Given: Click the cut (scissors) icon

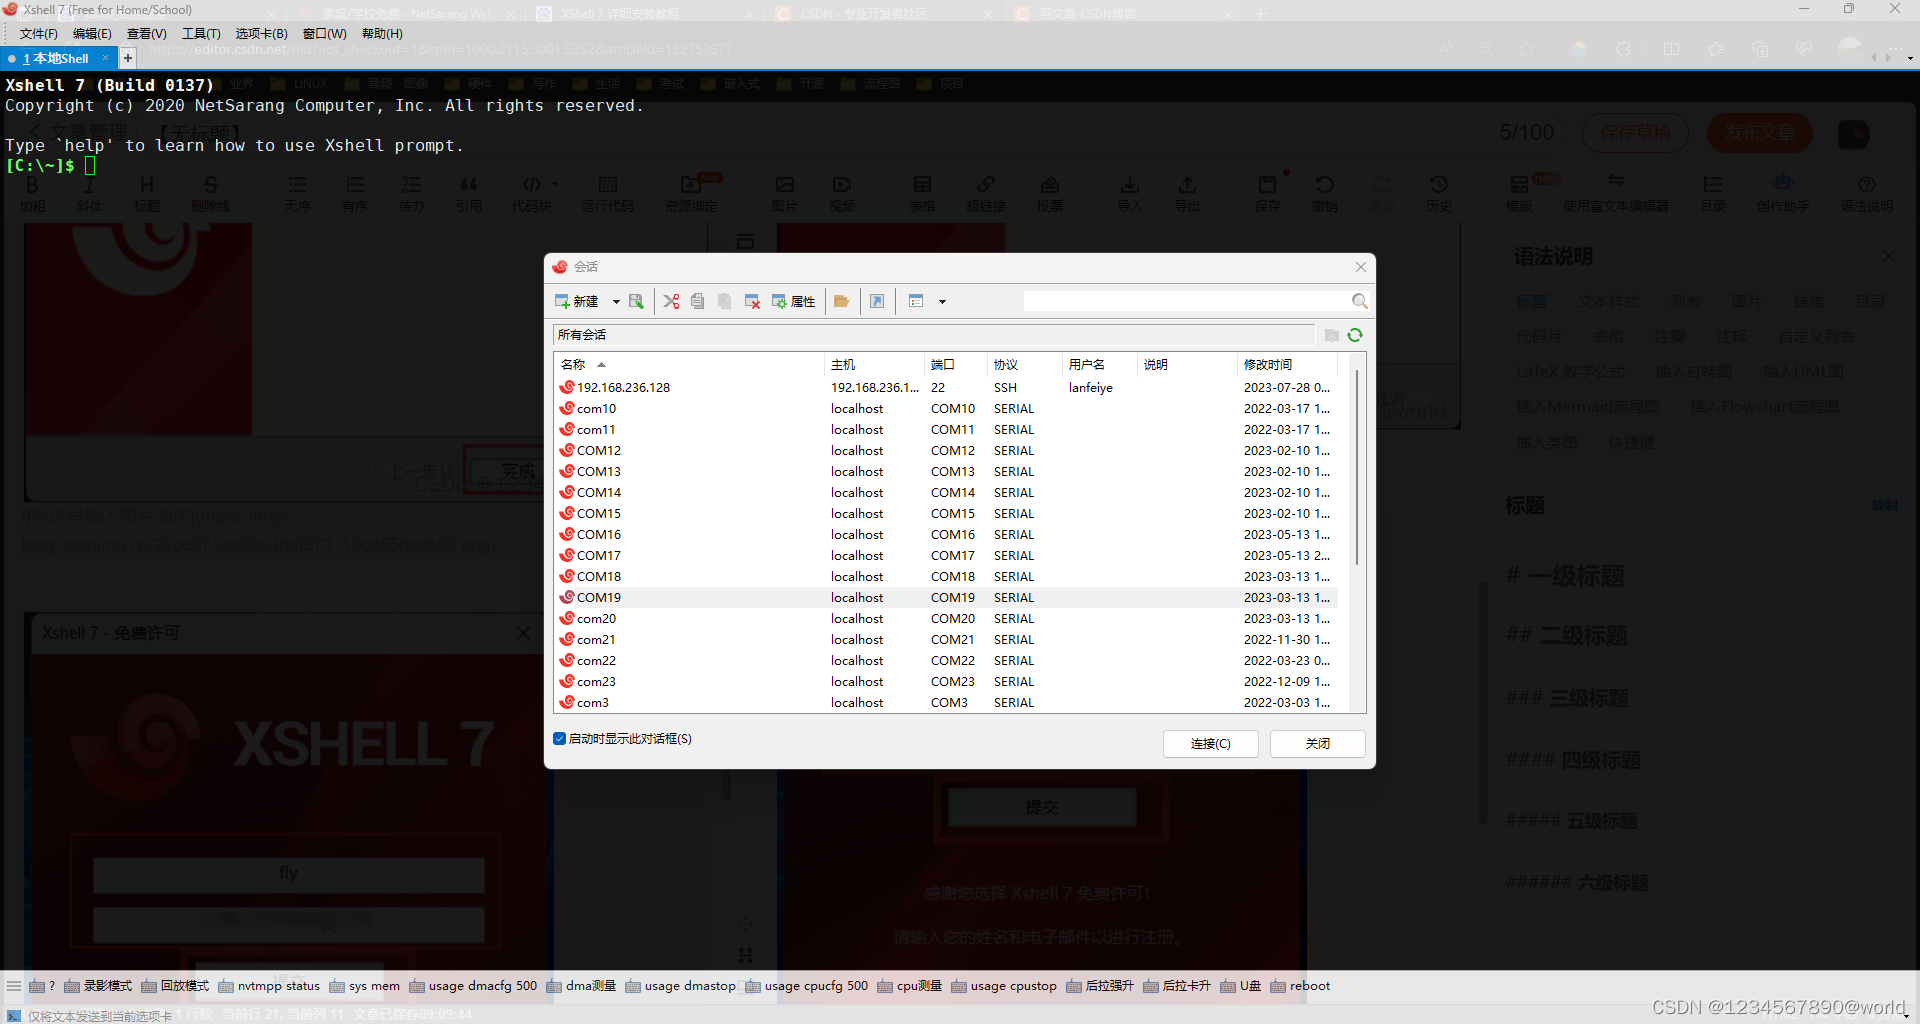Looking at the screenshot, I should click(x=671, y=301).
